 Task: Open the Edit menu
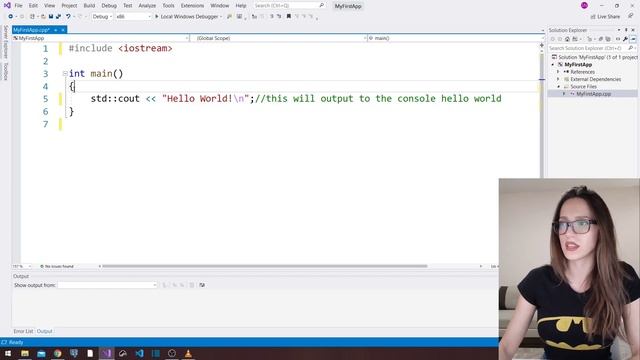point(33,6)
